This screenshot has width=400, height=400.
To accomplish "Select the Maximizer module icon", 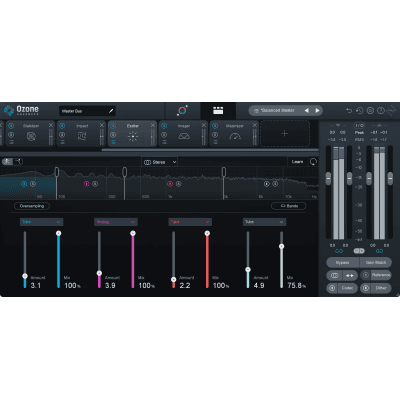I will click(235, 136).
